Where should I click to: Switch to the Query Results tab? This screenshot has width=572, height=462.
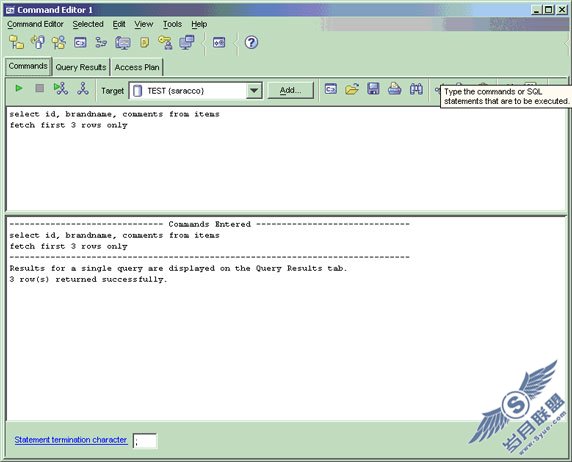tap(81, 67)
